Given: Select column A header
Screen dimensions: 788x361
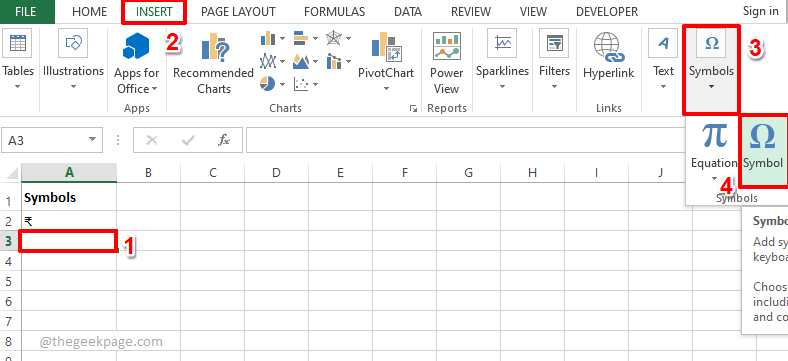Looking at the screenshot, I should (69, 173).
